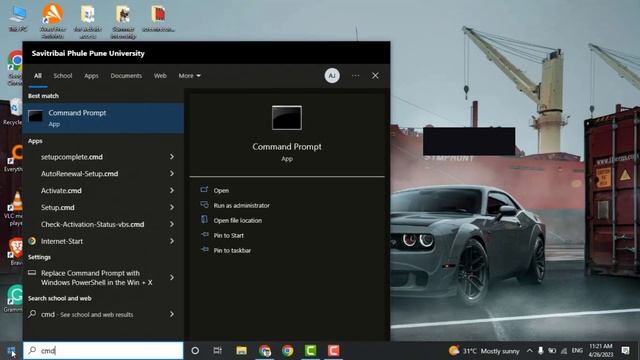Click the taskbar clock showing 11:21 AM
This screenshot has height=360, width=640.
(601, 351)
